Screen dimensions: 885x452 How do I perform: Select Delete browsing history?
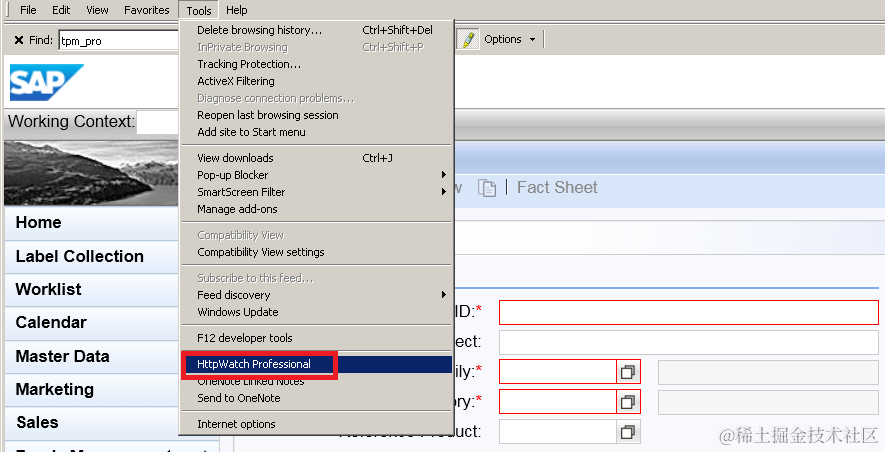click(x=317, y=30)
